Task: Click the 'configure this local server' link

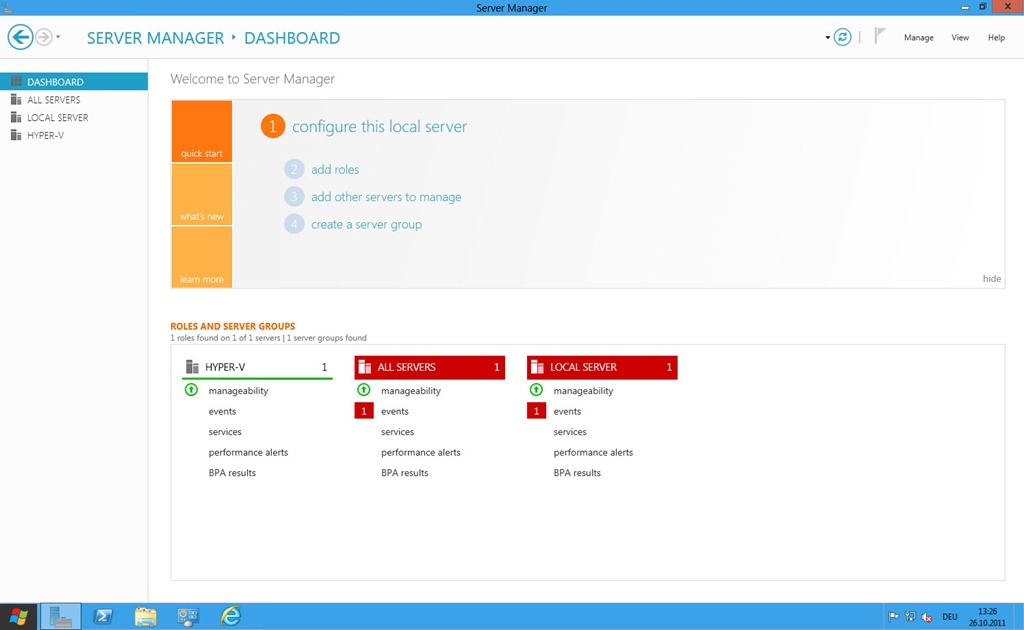Action: point(379,127)
